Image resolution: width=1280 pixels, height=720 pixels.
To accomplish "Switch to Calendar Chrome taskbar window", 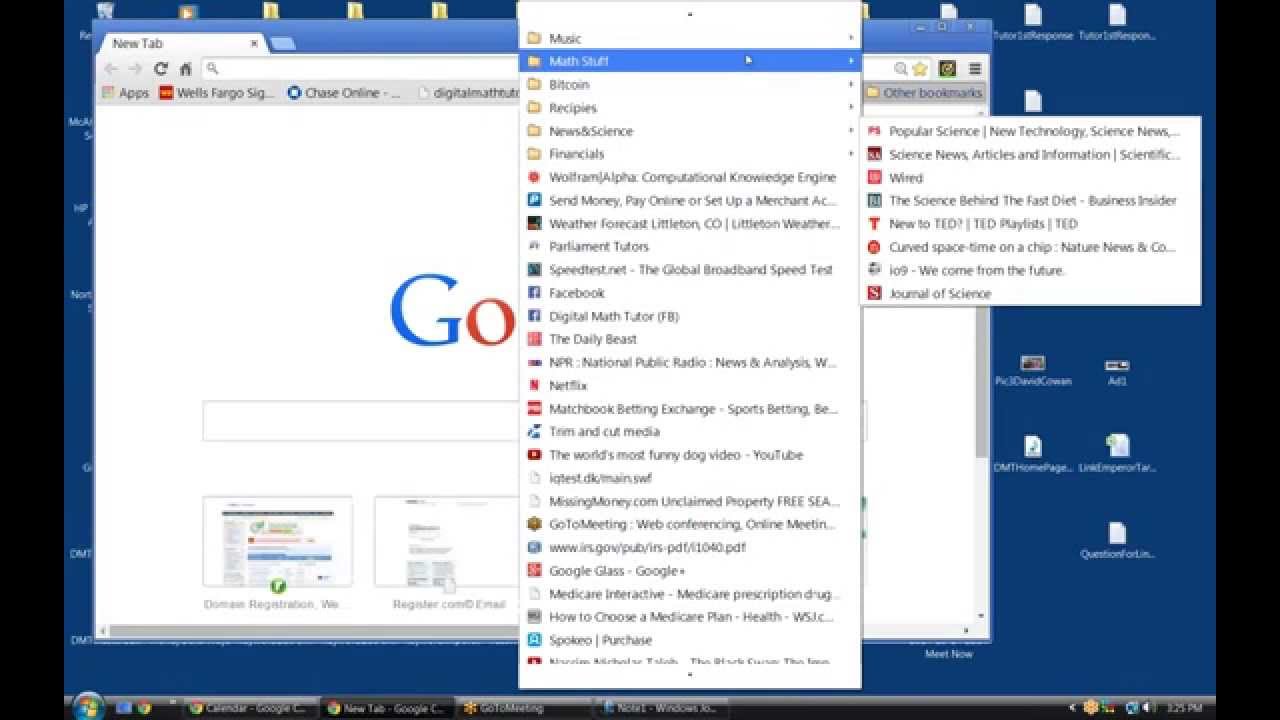I will tap(249, 708).
